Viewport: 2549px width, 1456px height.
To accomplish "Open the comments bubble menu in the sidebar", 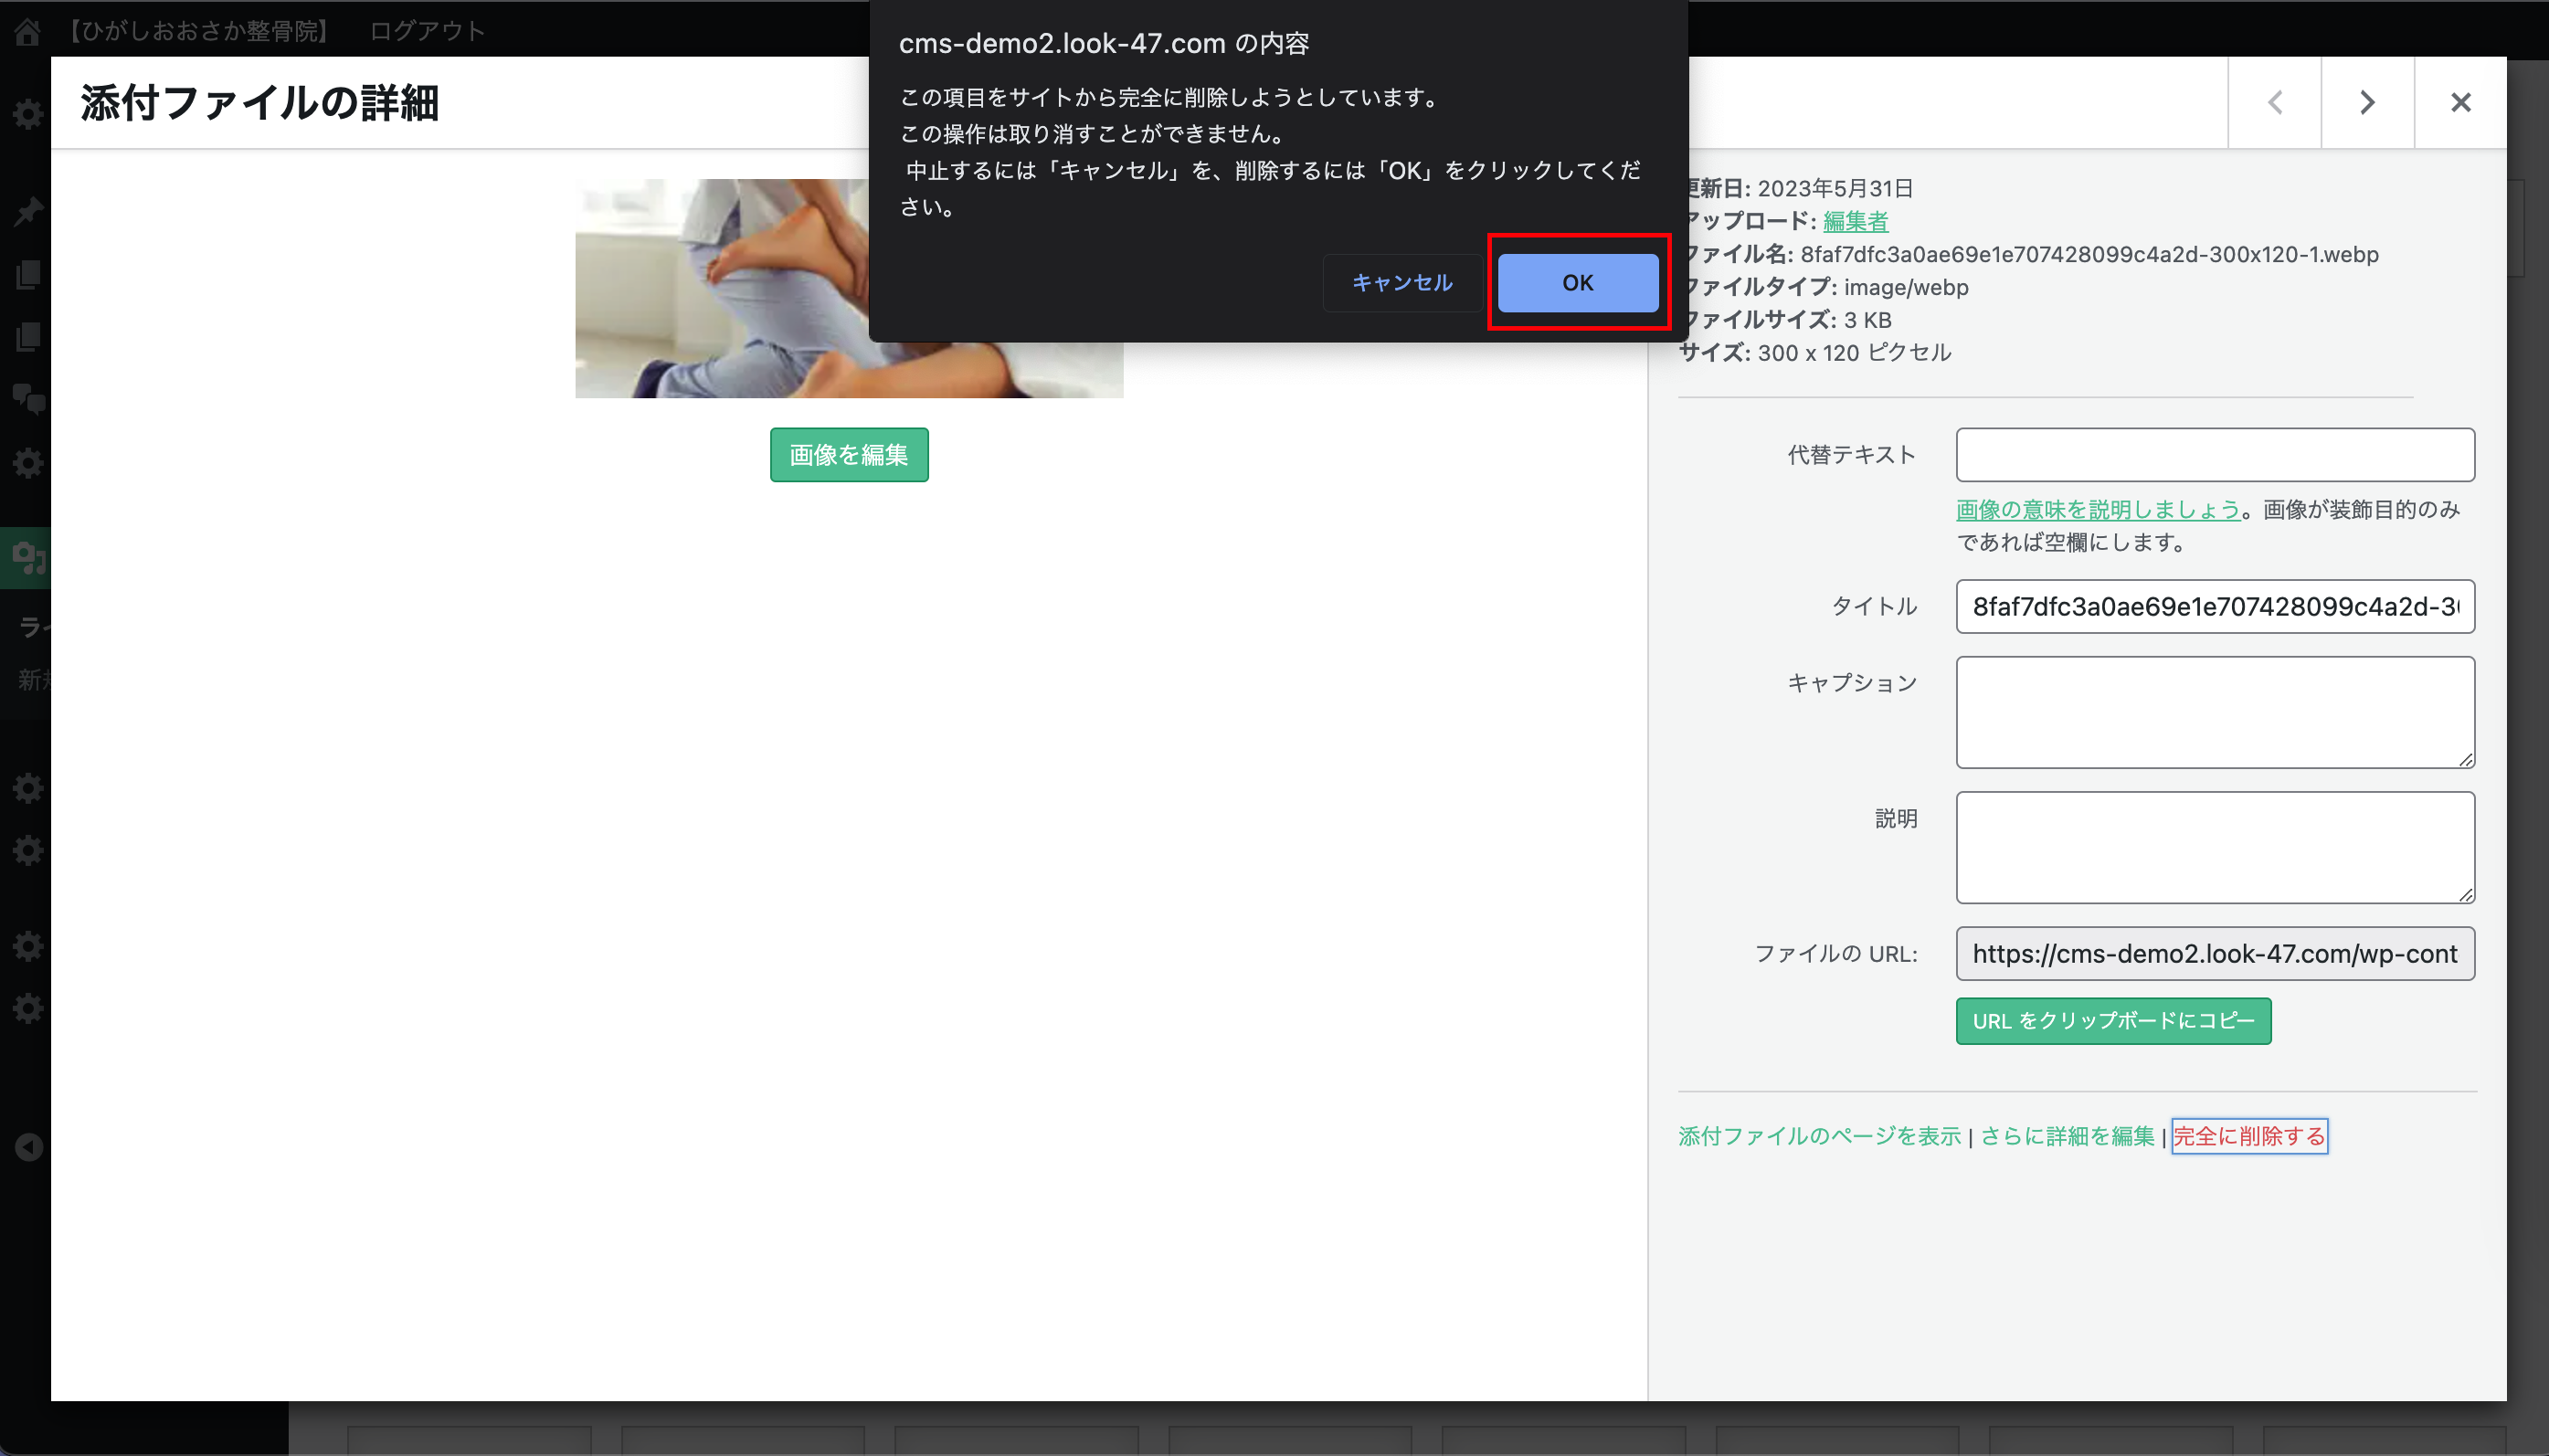I will coord(28,399).
